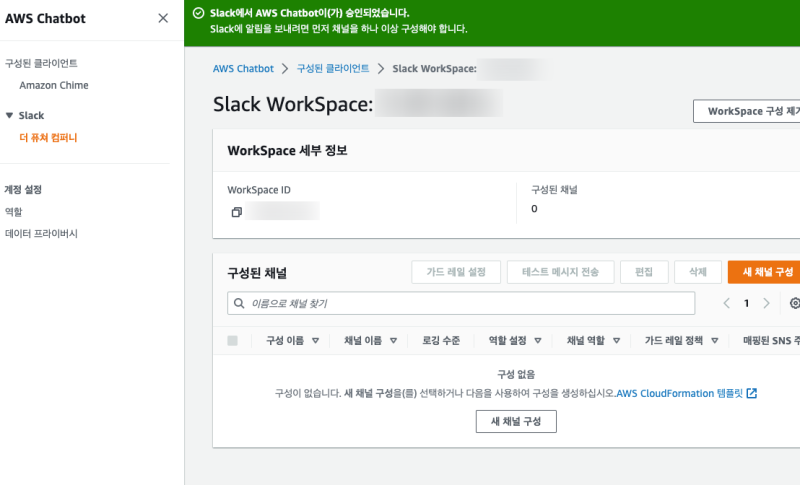The width and height of the screenshot is (800, 485).
Task: Click 가드 레일 설정 button
Action: (x=456, y=272)
